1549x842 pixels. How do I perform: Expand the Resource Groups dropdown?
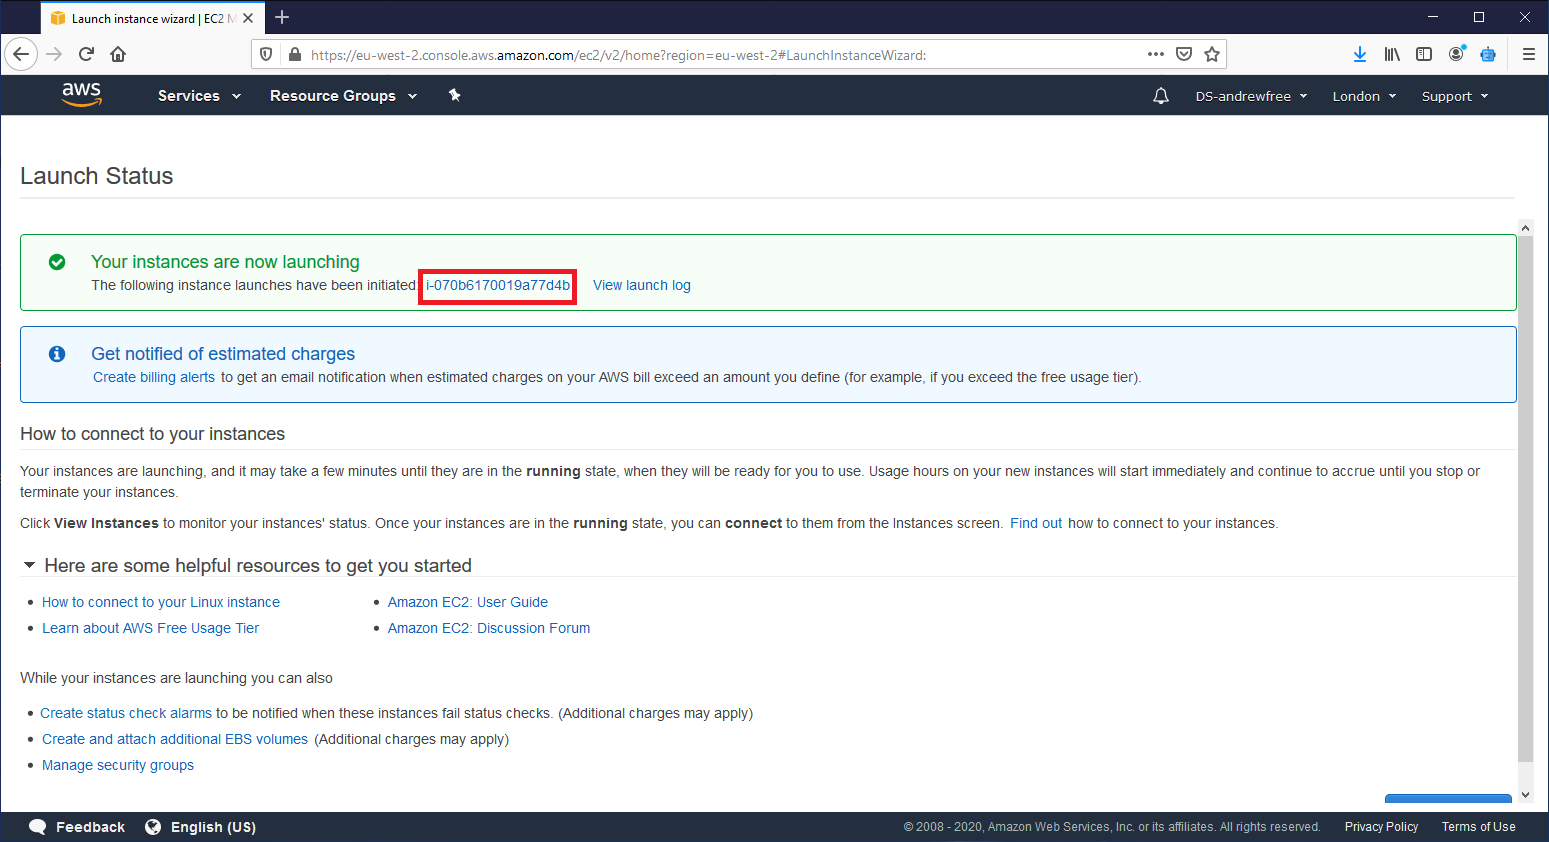[x=343, y=96]
